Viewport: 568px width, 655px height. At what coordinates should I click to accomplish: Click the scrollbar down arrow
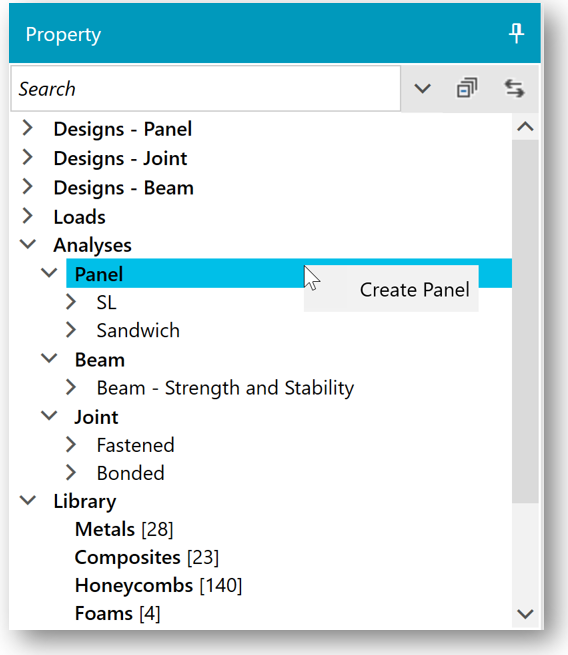pyautogui.click(x=525, y=614)
